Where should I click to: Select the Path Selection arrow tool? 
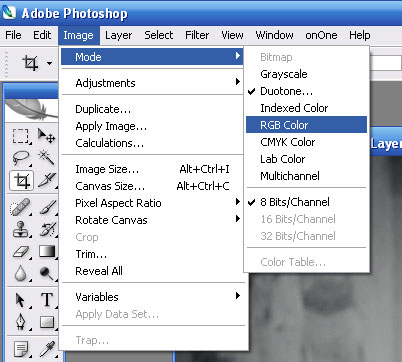pyautogui.click(x=21, y=300)
